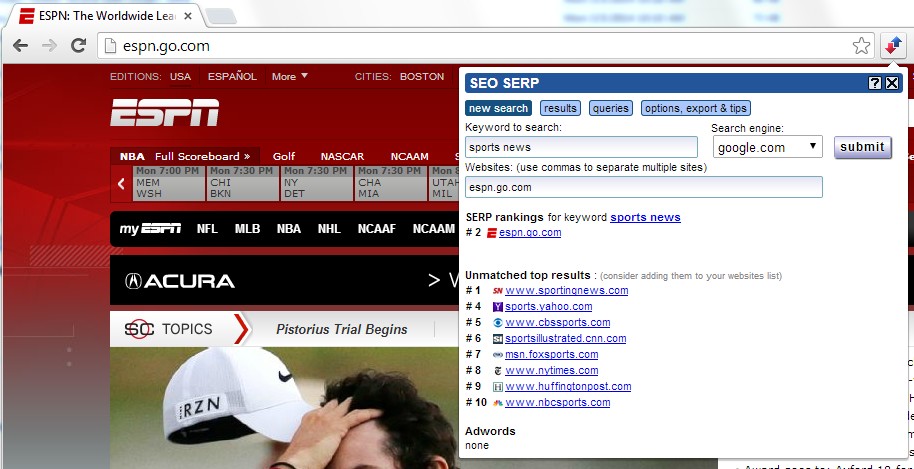Open sportsillustrated.cnn.com result link
The width and height of the screenshot is (914, 469).
click(565, 338)
